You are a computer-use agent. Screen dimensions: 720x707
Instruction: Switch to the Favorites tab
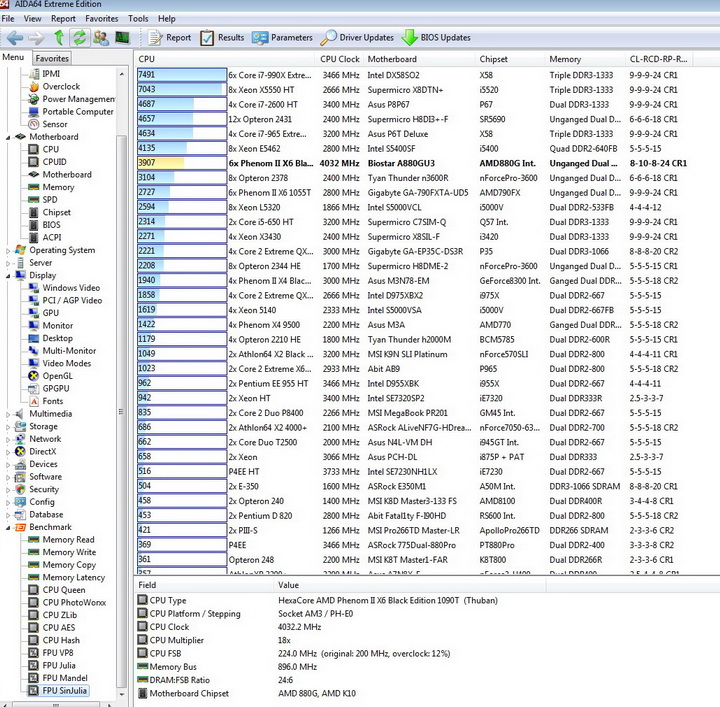[x=52, y=58]
